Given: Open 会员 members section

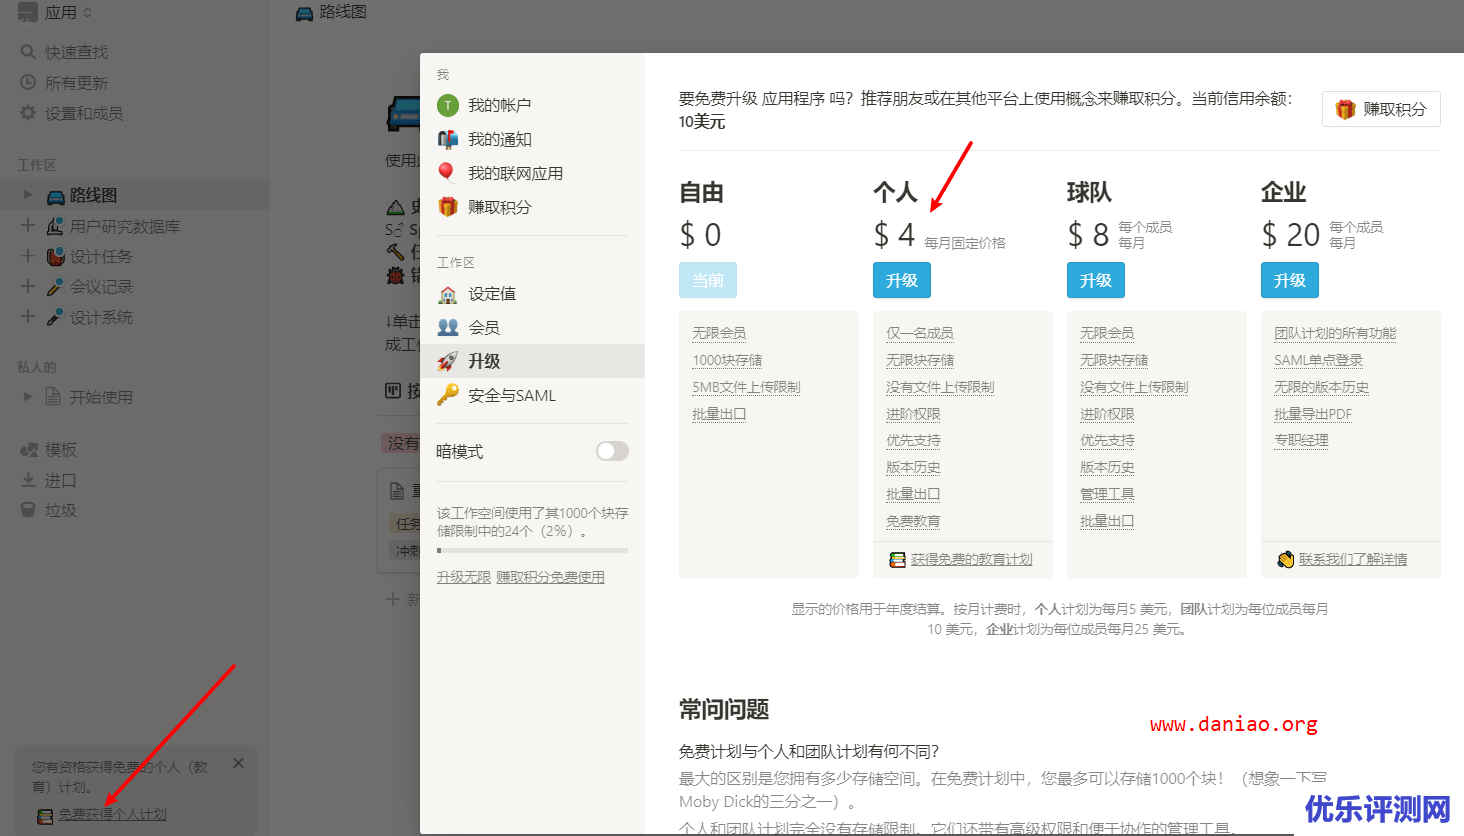Looking at the screenshot, I should [532, 327].
